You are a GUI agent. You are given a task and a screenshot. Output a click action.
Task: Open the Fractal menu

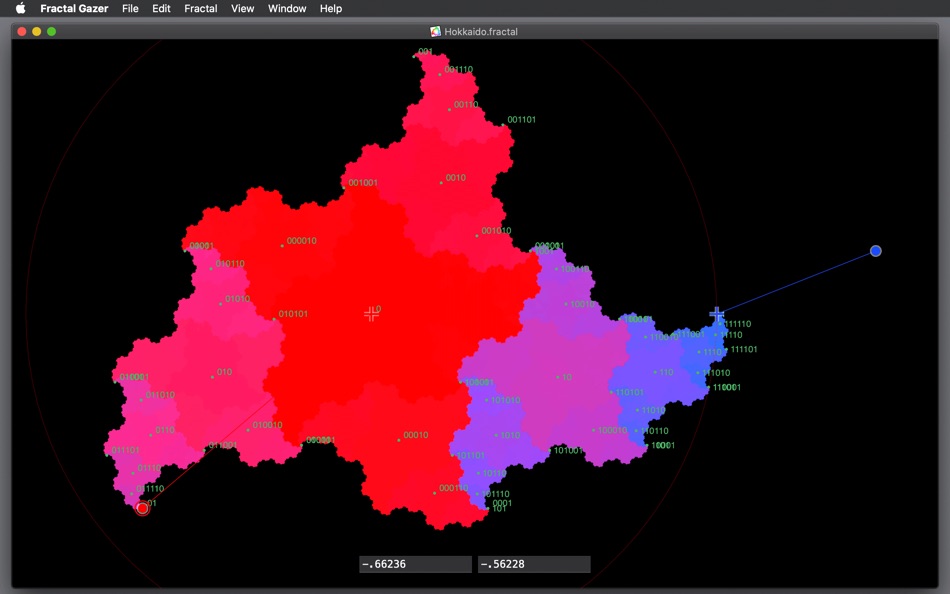click(201, 8)
